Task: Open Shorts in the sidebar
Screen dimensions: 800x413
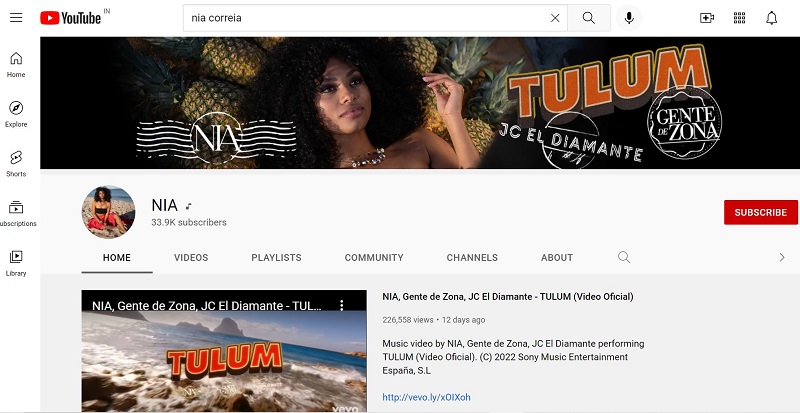Action: [x=16, y=163]
